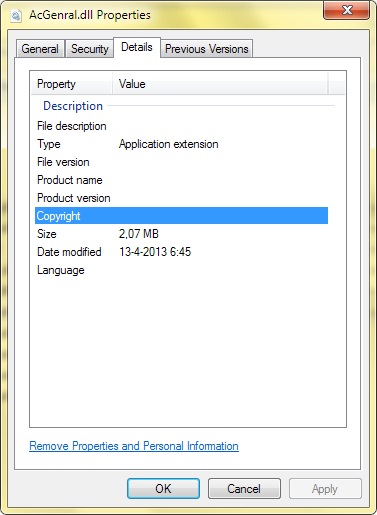Close the AcGenral.dll Properties dialog

point(347,10)
